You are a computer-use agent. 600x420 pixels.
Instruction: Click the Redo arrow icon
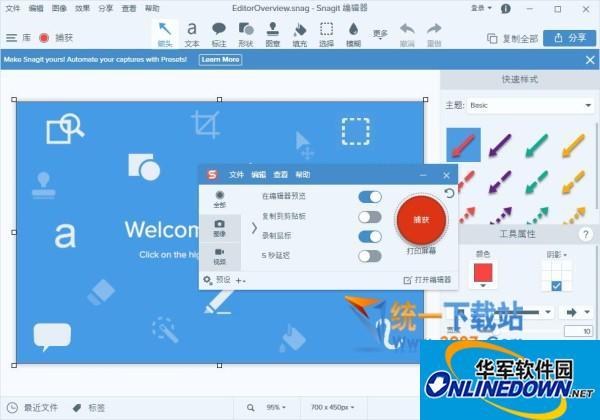[434, 29]
